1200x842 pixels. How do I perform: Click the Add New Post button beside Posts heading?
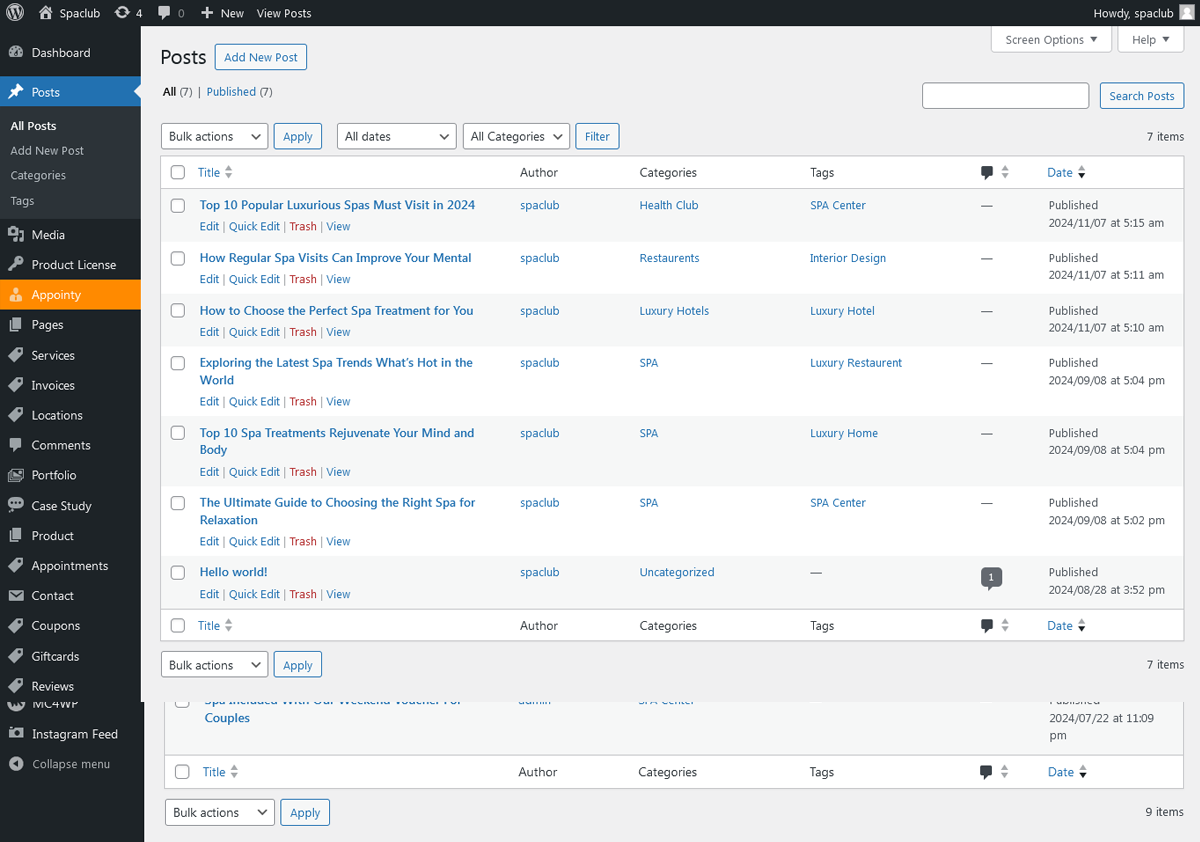[x=261, y=57]
